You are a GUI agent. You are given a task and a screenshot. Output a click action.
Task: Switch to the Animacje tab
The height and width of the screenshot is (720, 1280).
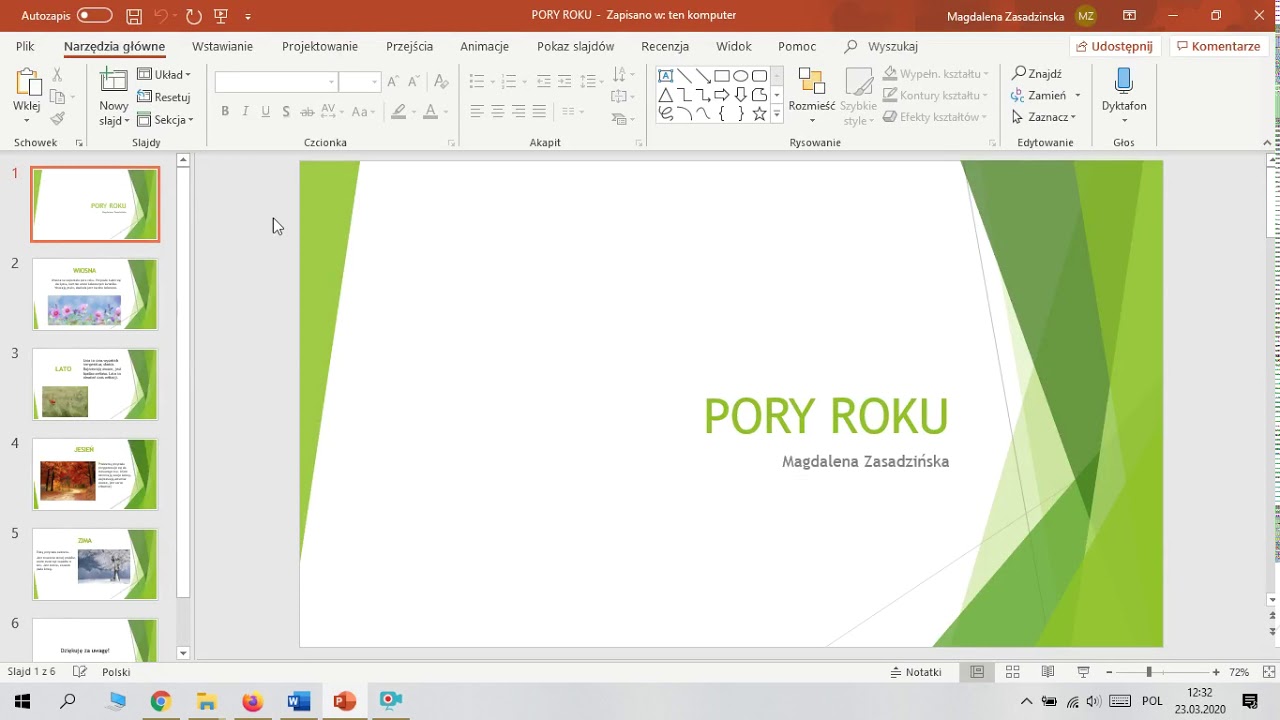[484, 46]
